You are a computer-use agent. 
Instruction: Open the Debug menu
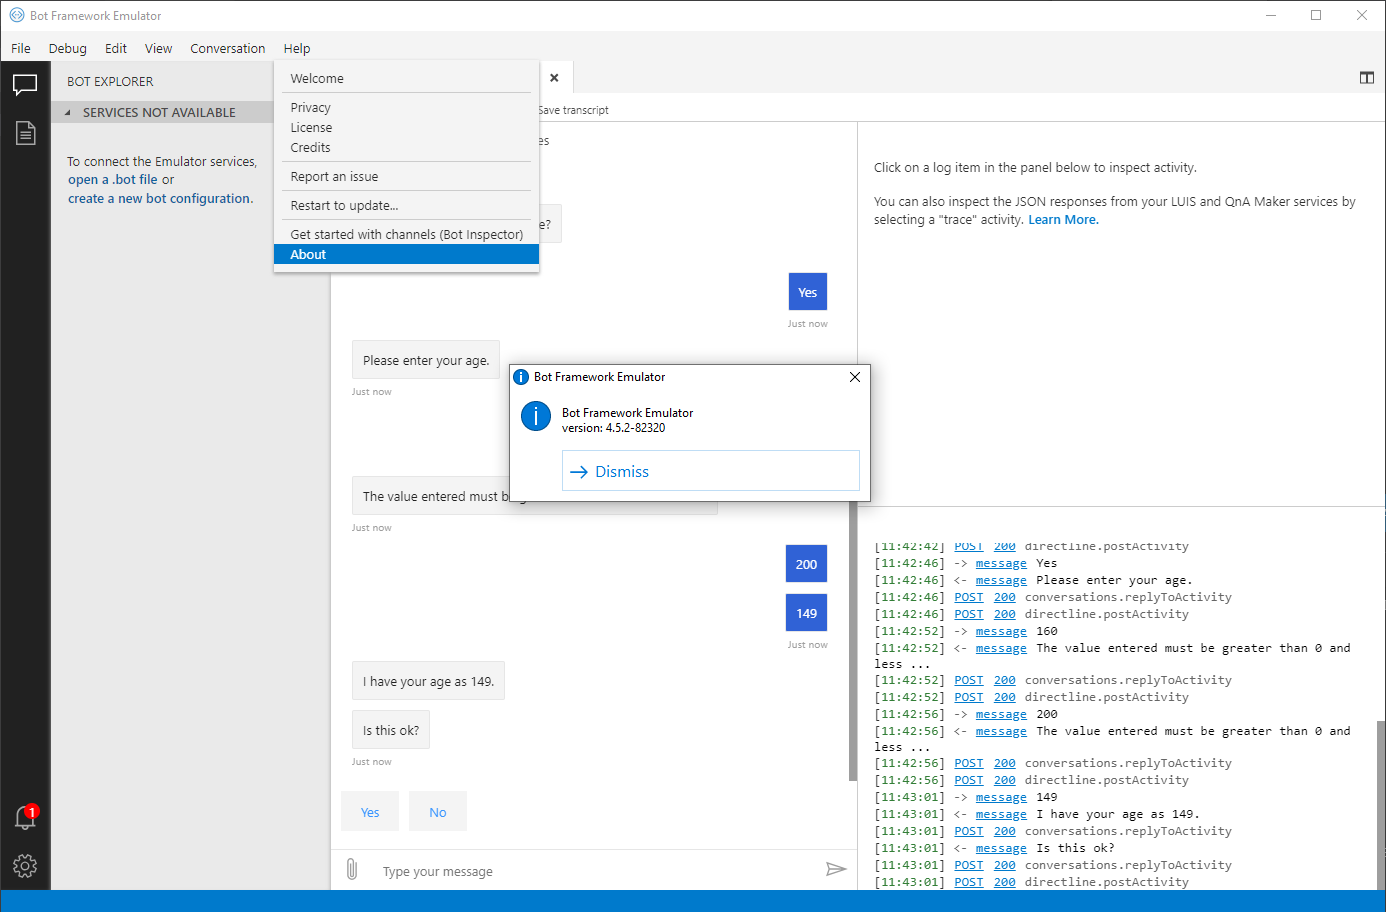coord(68,48)
